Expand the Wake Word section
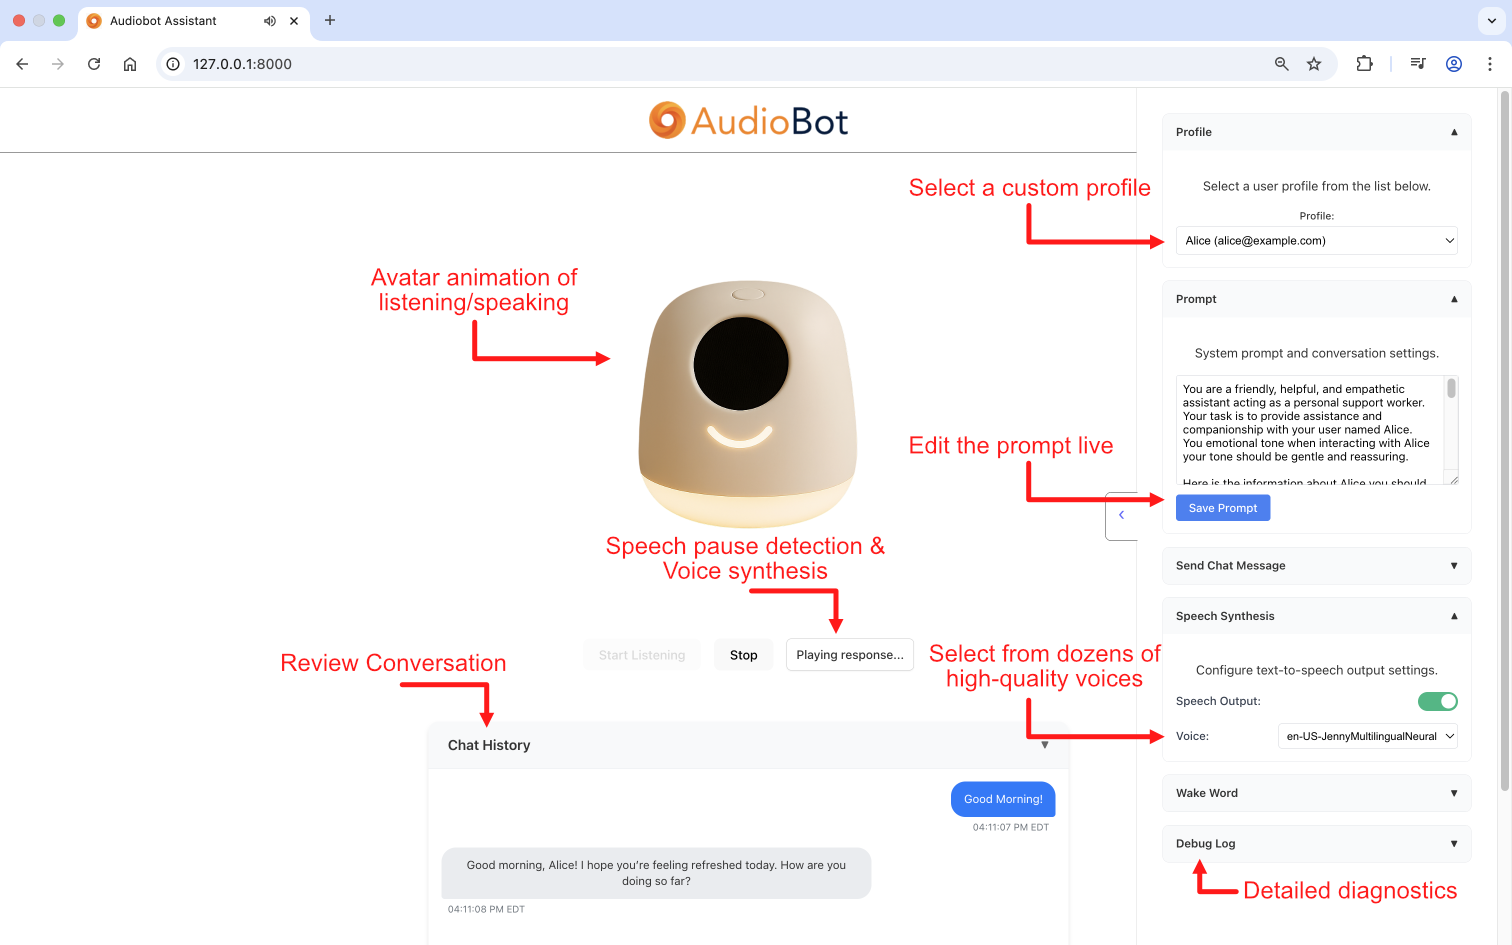This screenshot has width=1512, height=945. point(1316,793)
